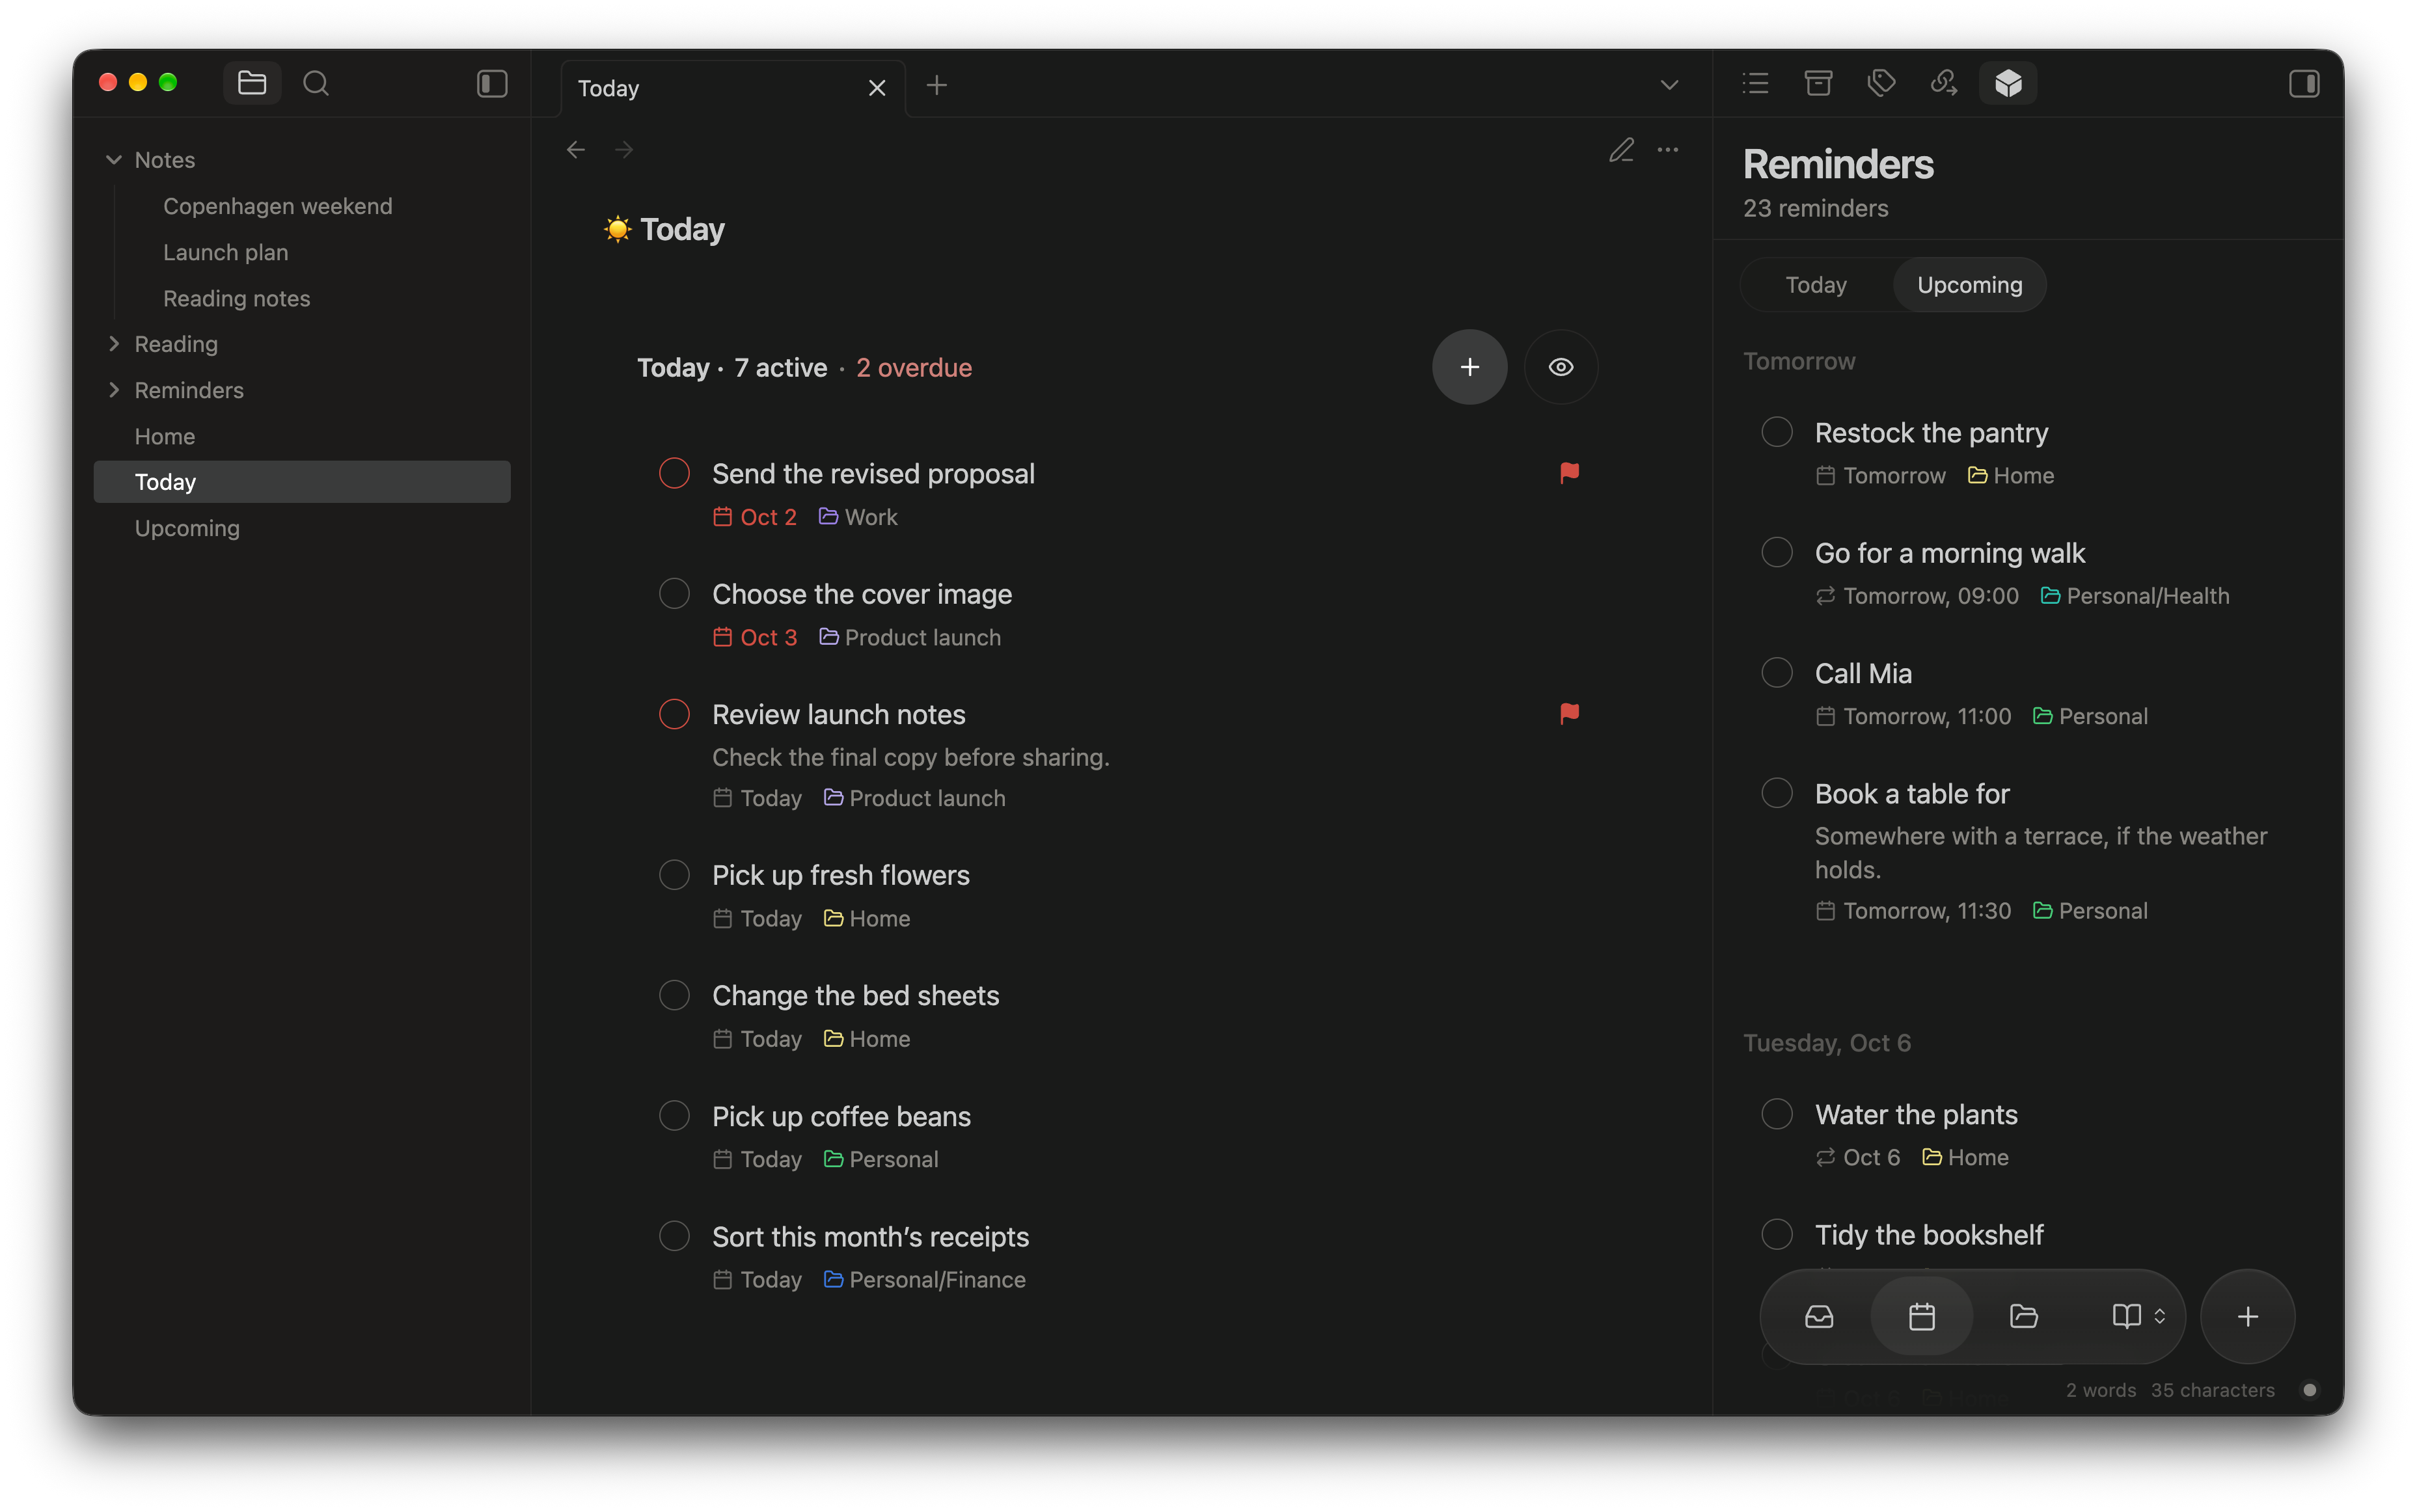
Task: Open Copenhagen weekend note
Action: tap(277, 206)
